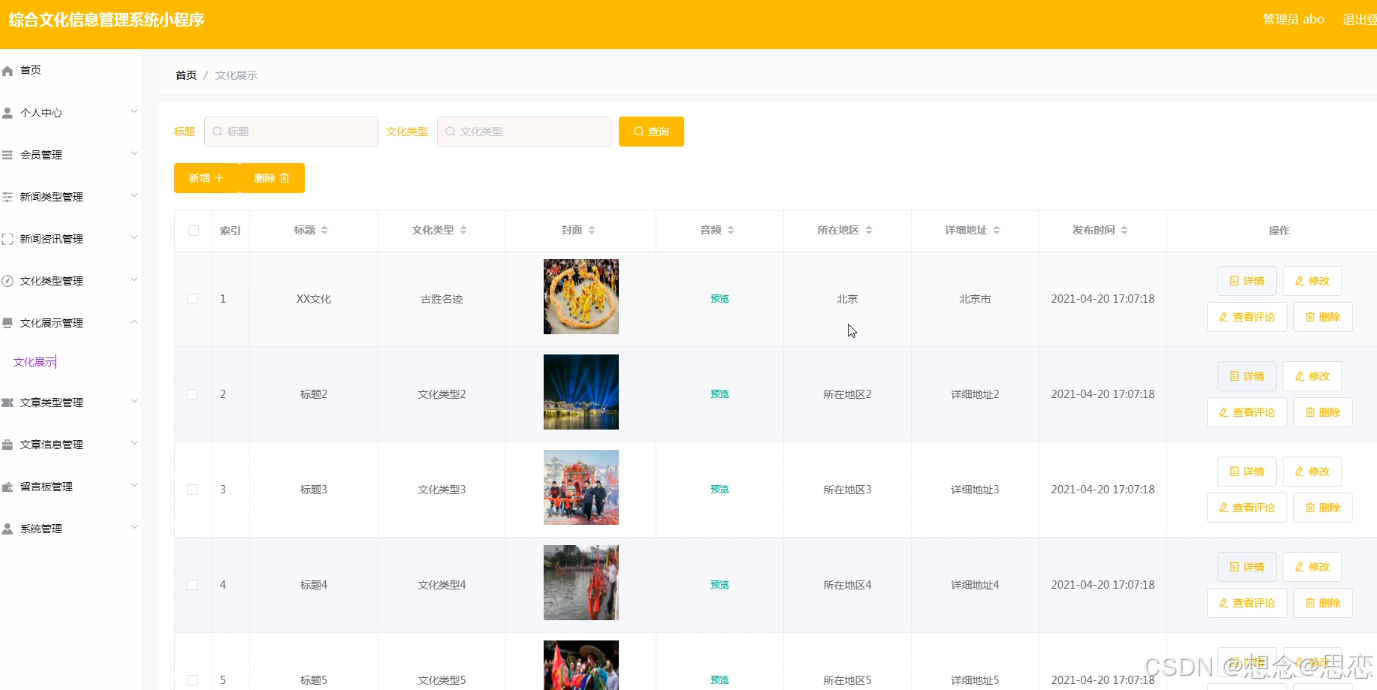Click 管理员 abo in the header
This screenshot has height=690, width=1377.
(x=1293, y=19)
